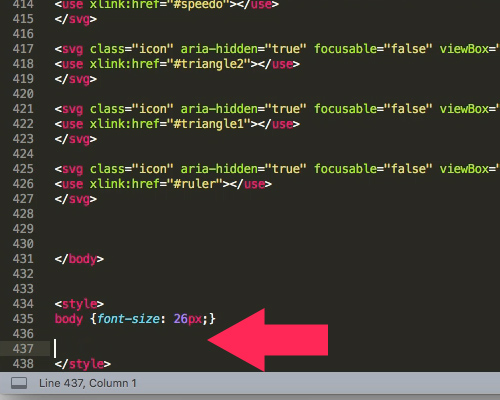Click the closing </svg> tag on line 419
Viewport: 500px width, 400px height.
tap(76, 79)
